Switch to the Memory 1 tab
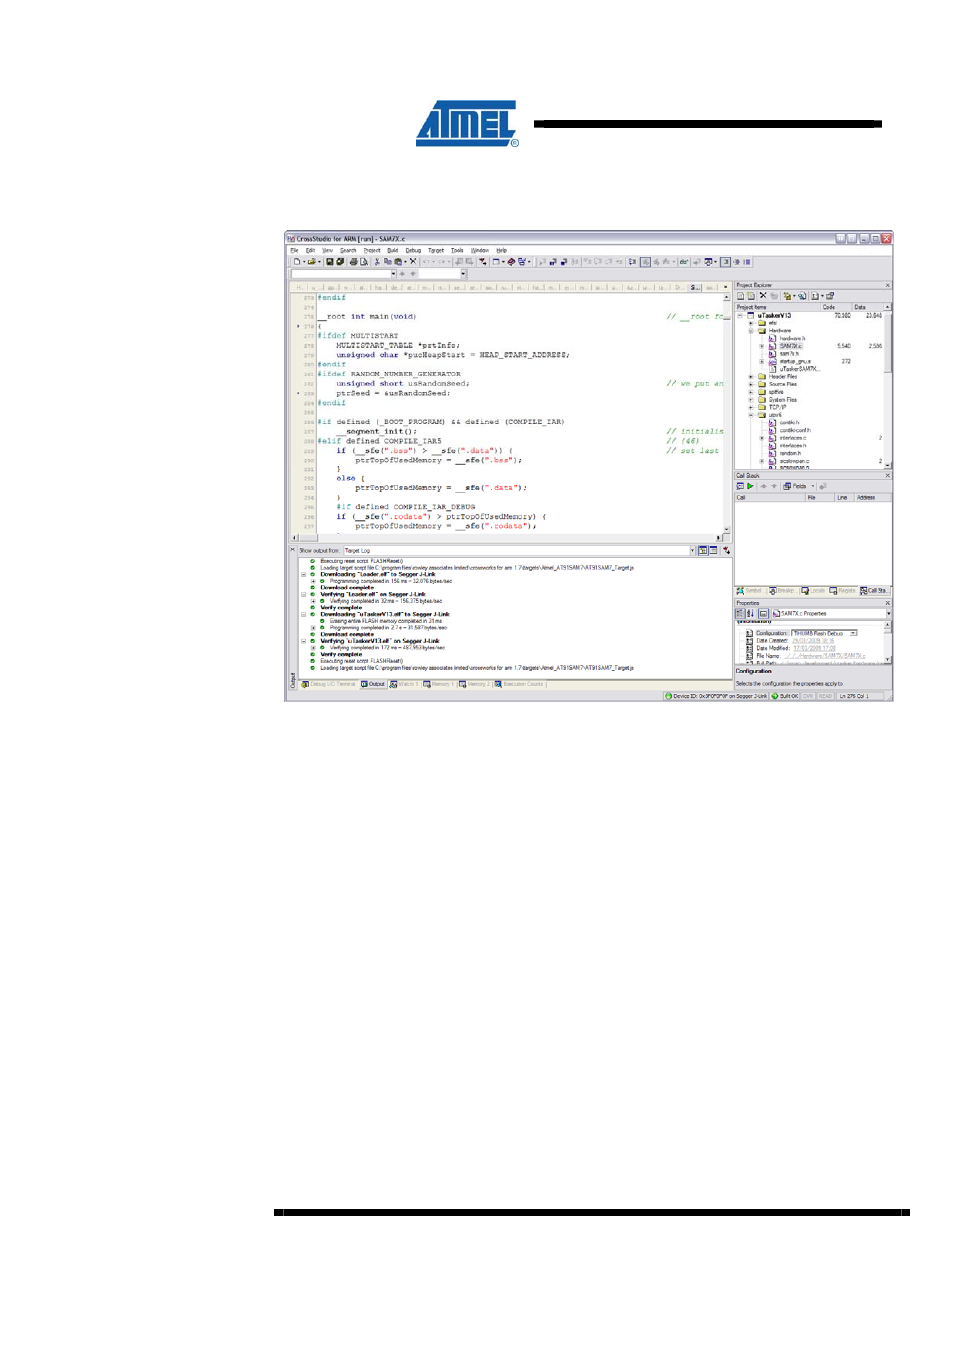 coord(438,684)
